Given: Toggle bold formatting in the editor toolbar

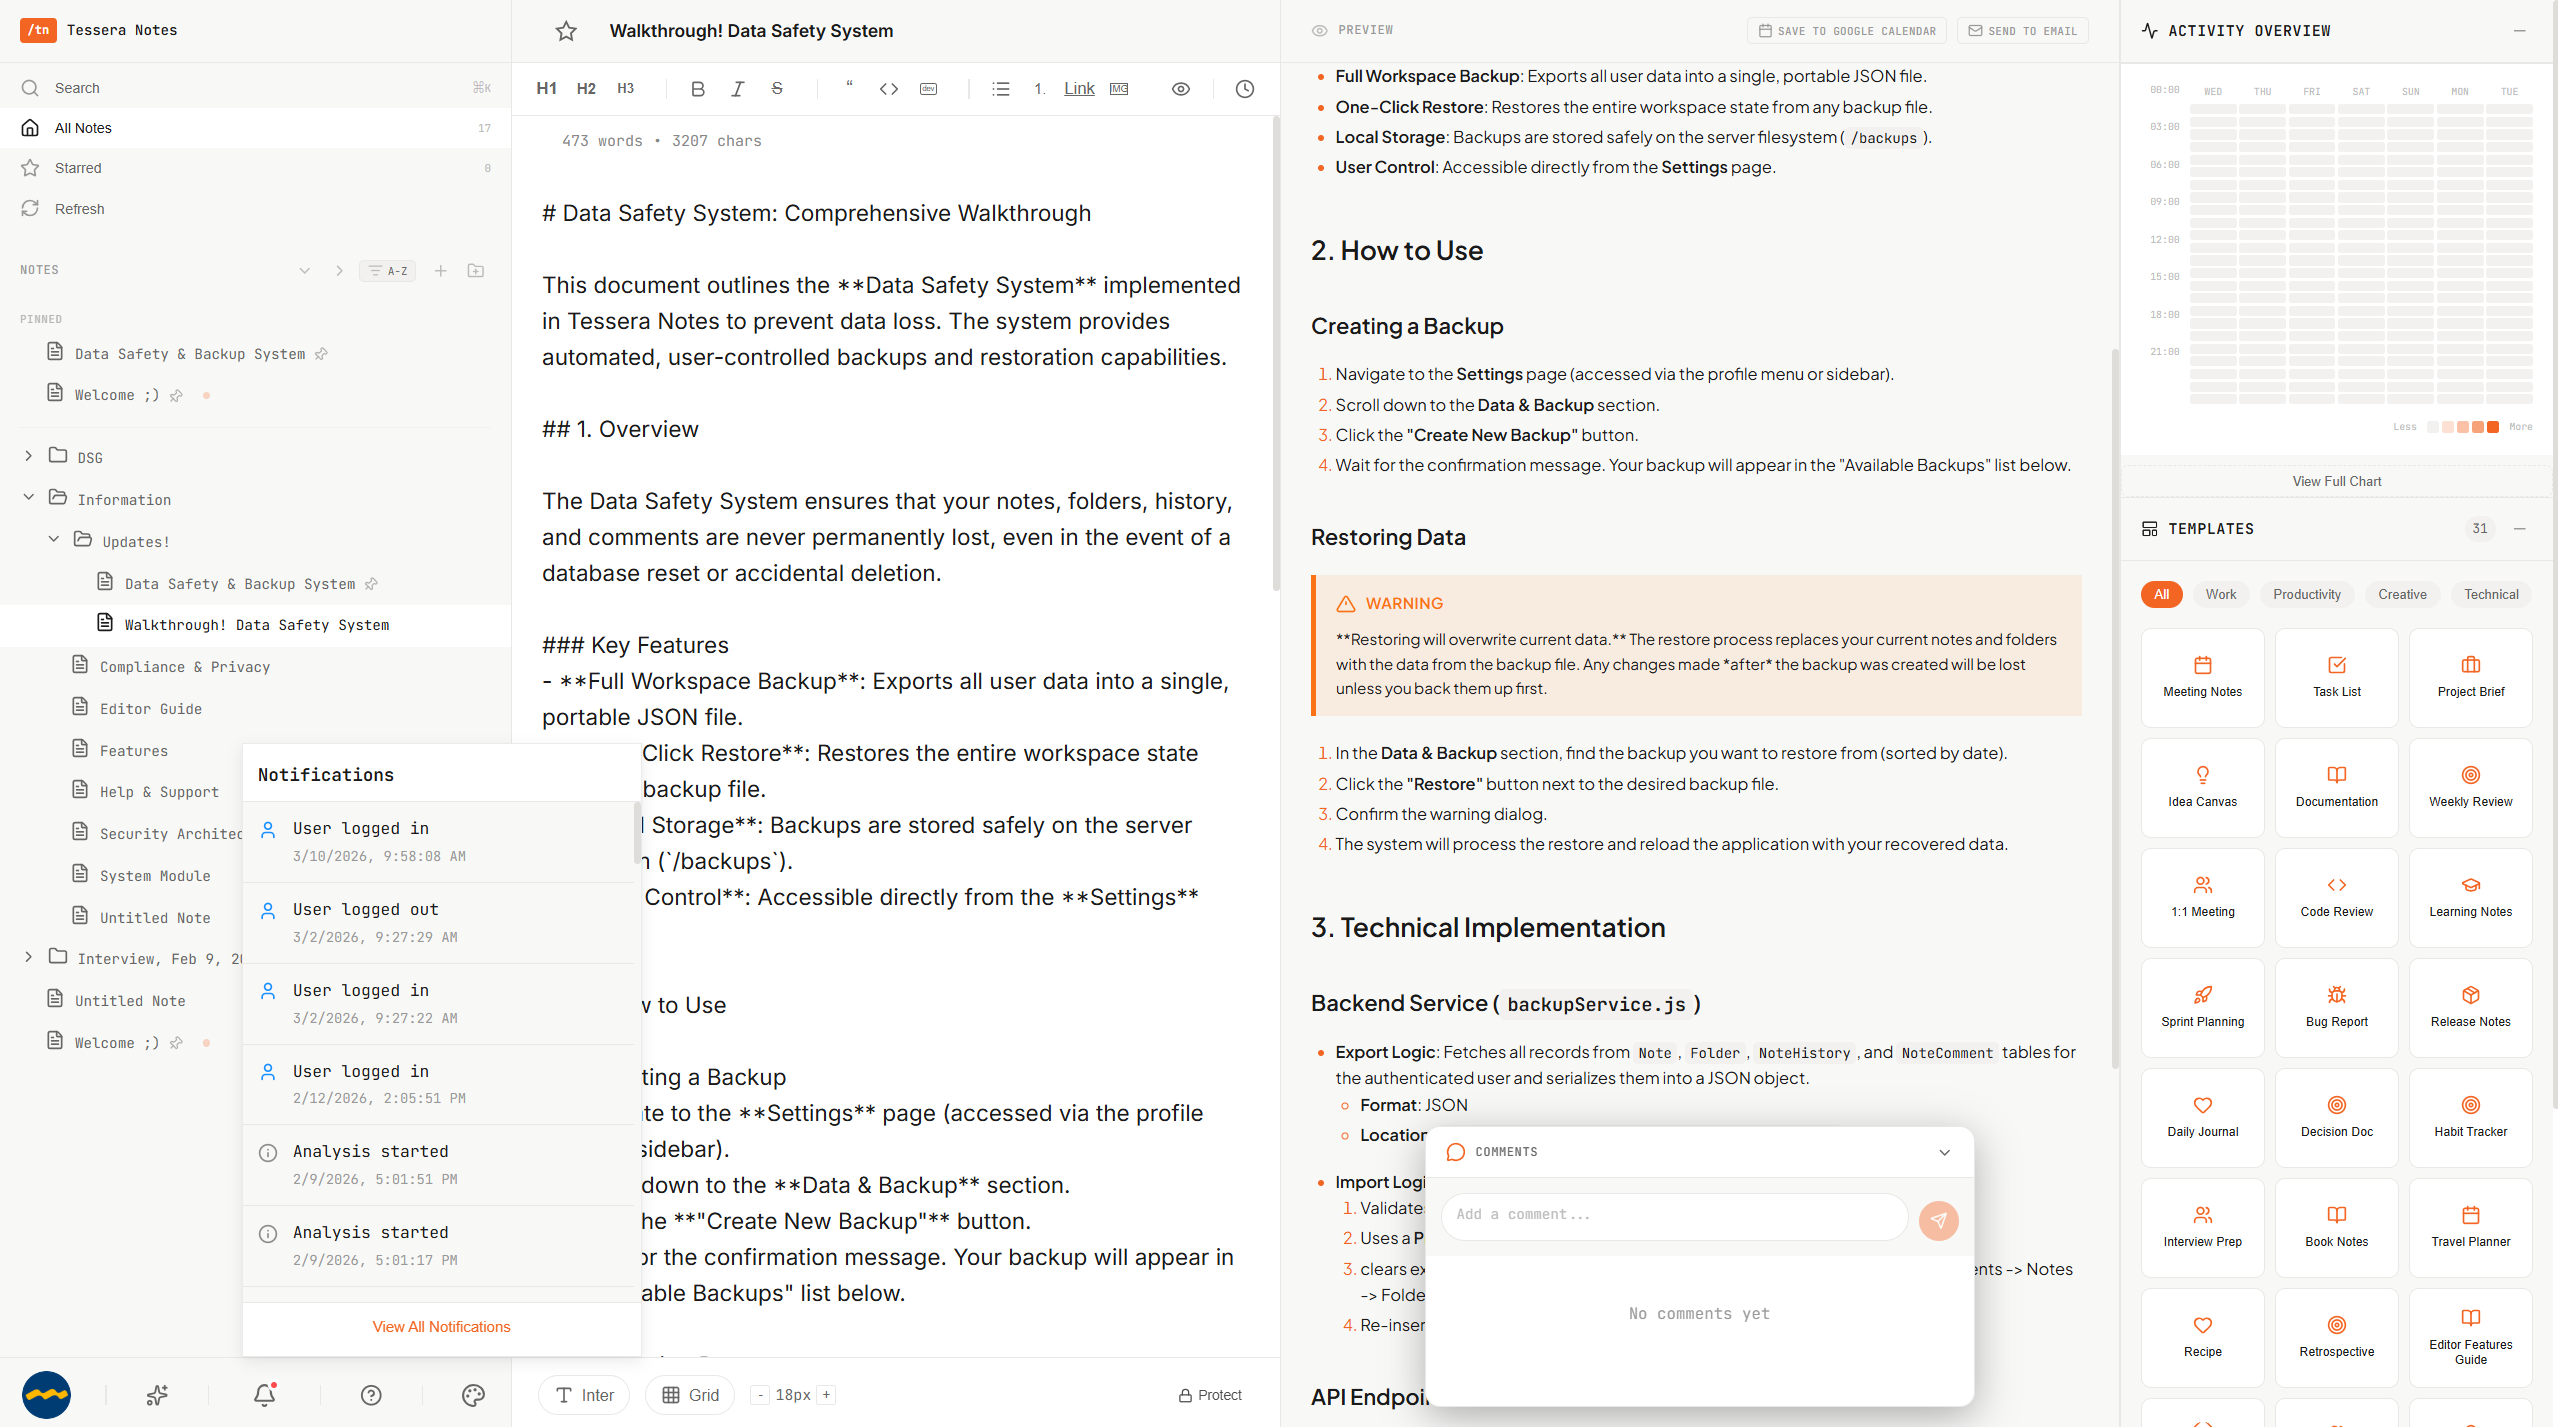Looking at the screenshot, I should point(697,89).
